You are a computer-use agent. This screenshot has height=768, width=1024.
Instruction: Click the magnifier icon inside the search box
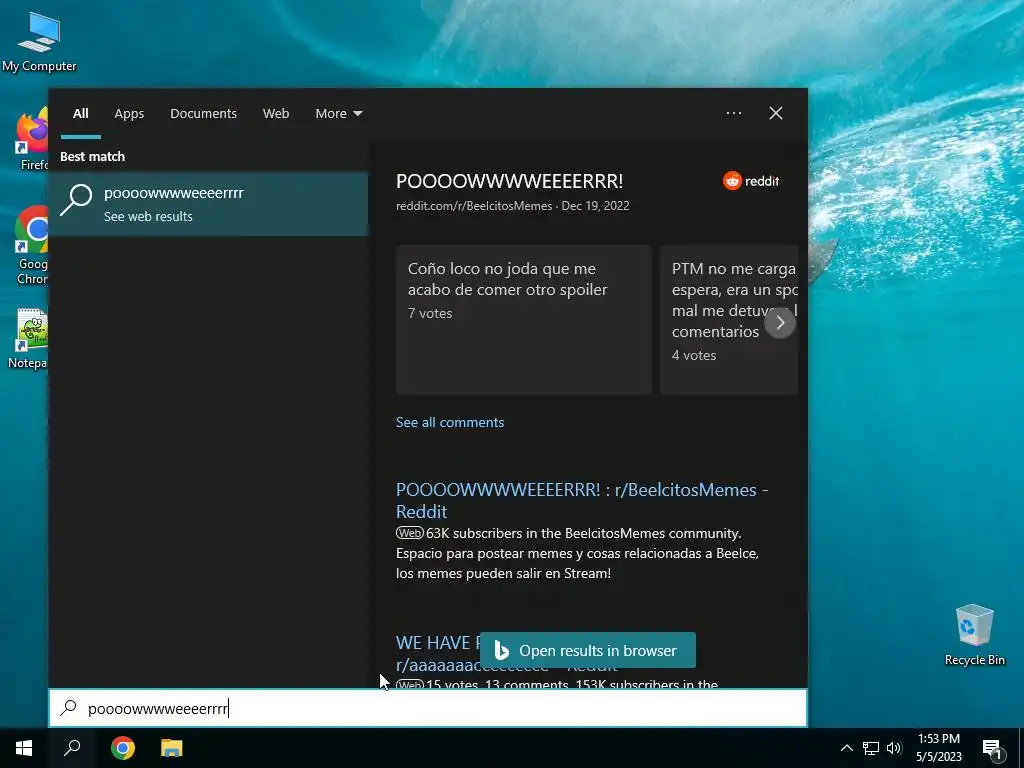click(69, 708)
